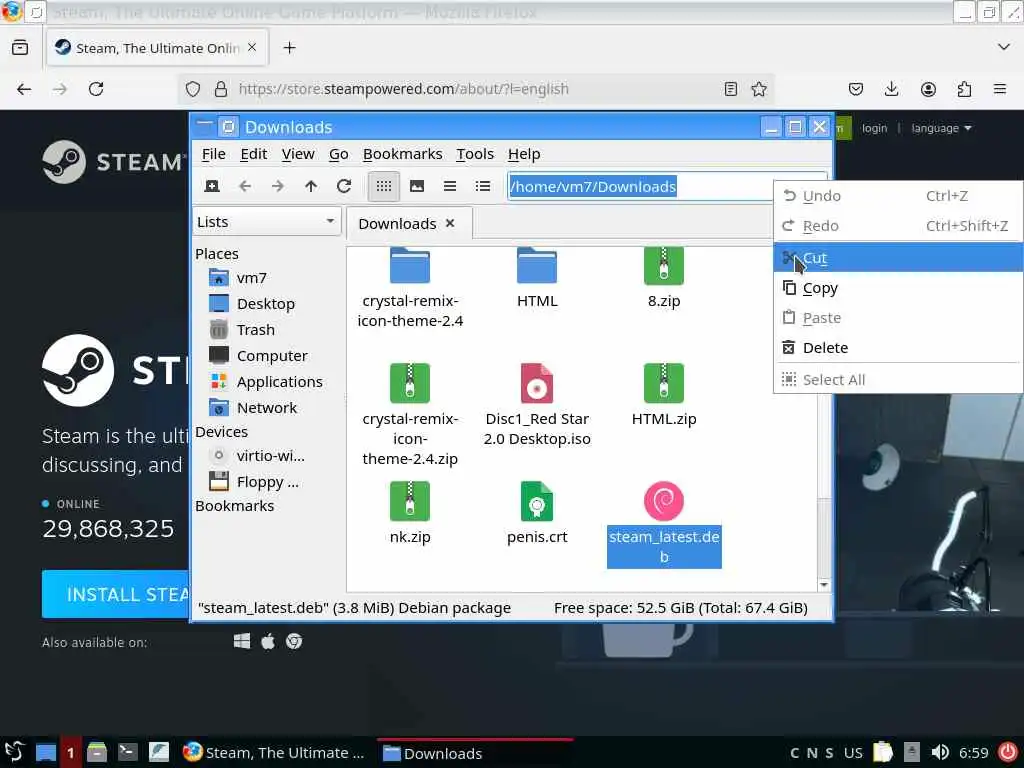Open the View menu
1024x768 pixels.
click(298, 154)
